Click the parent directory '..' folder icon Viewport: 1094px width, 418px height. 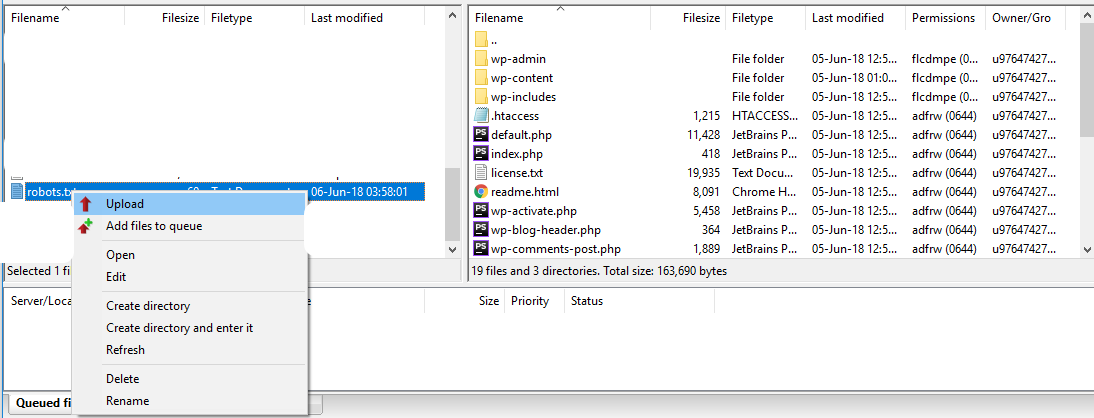[481, 40]
